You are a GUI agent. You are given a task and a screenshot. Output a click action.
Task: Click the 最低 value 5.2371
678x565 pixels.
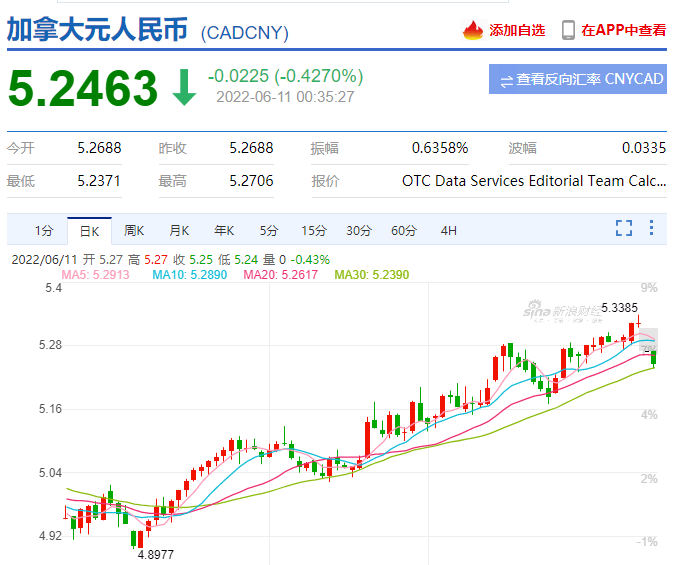99,181
